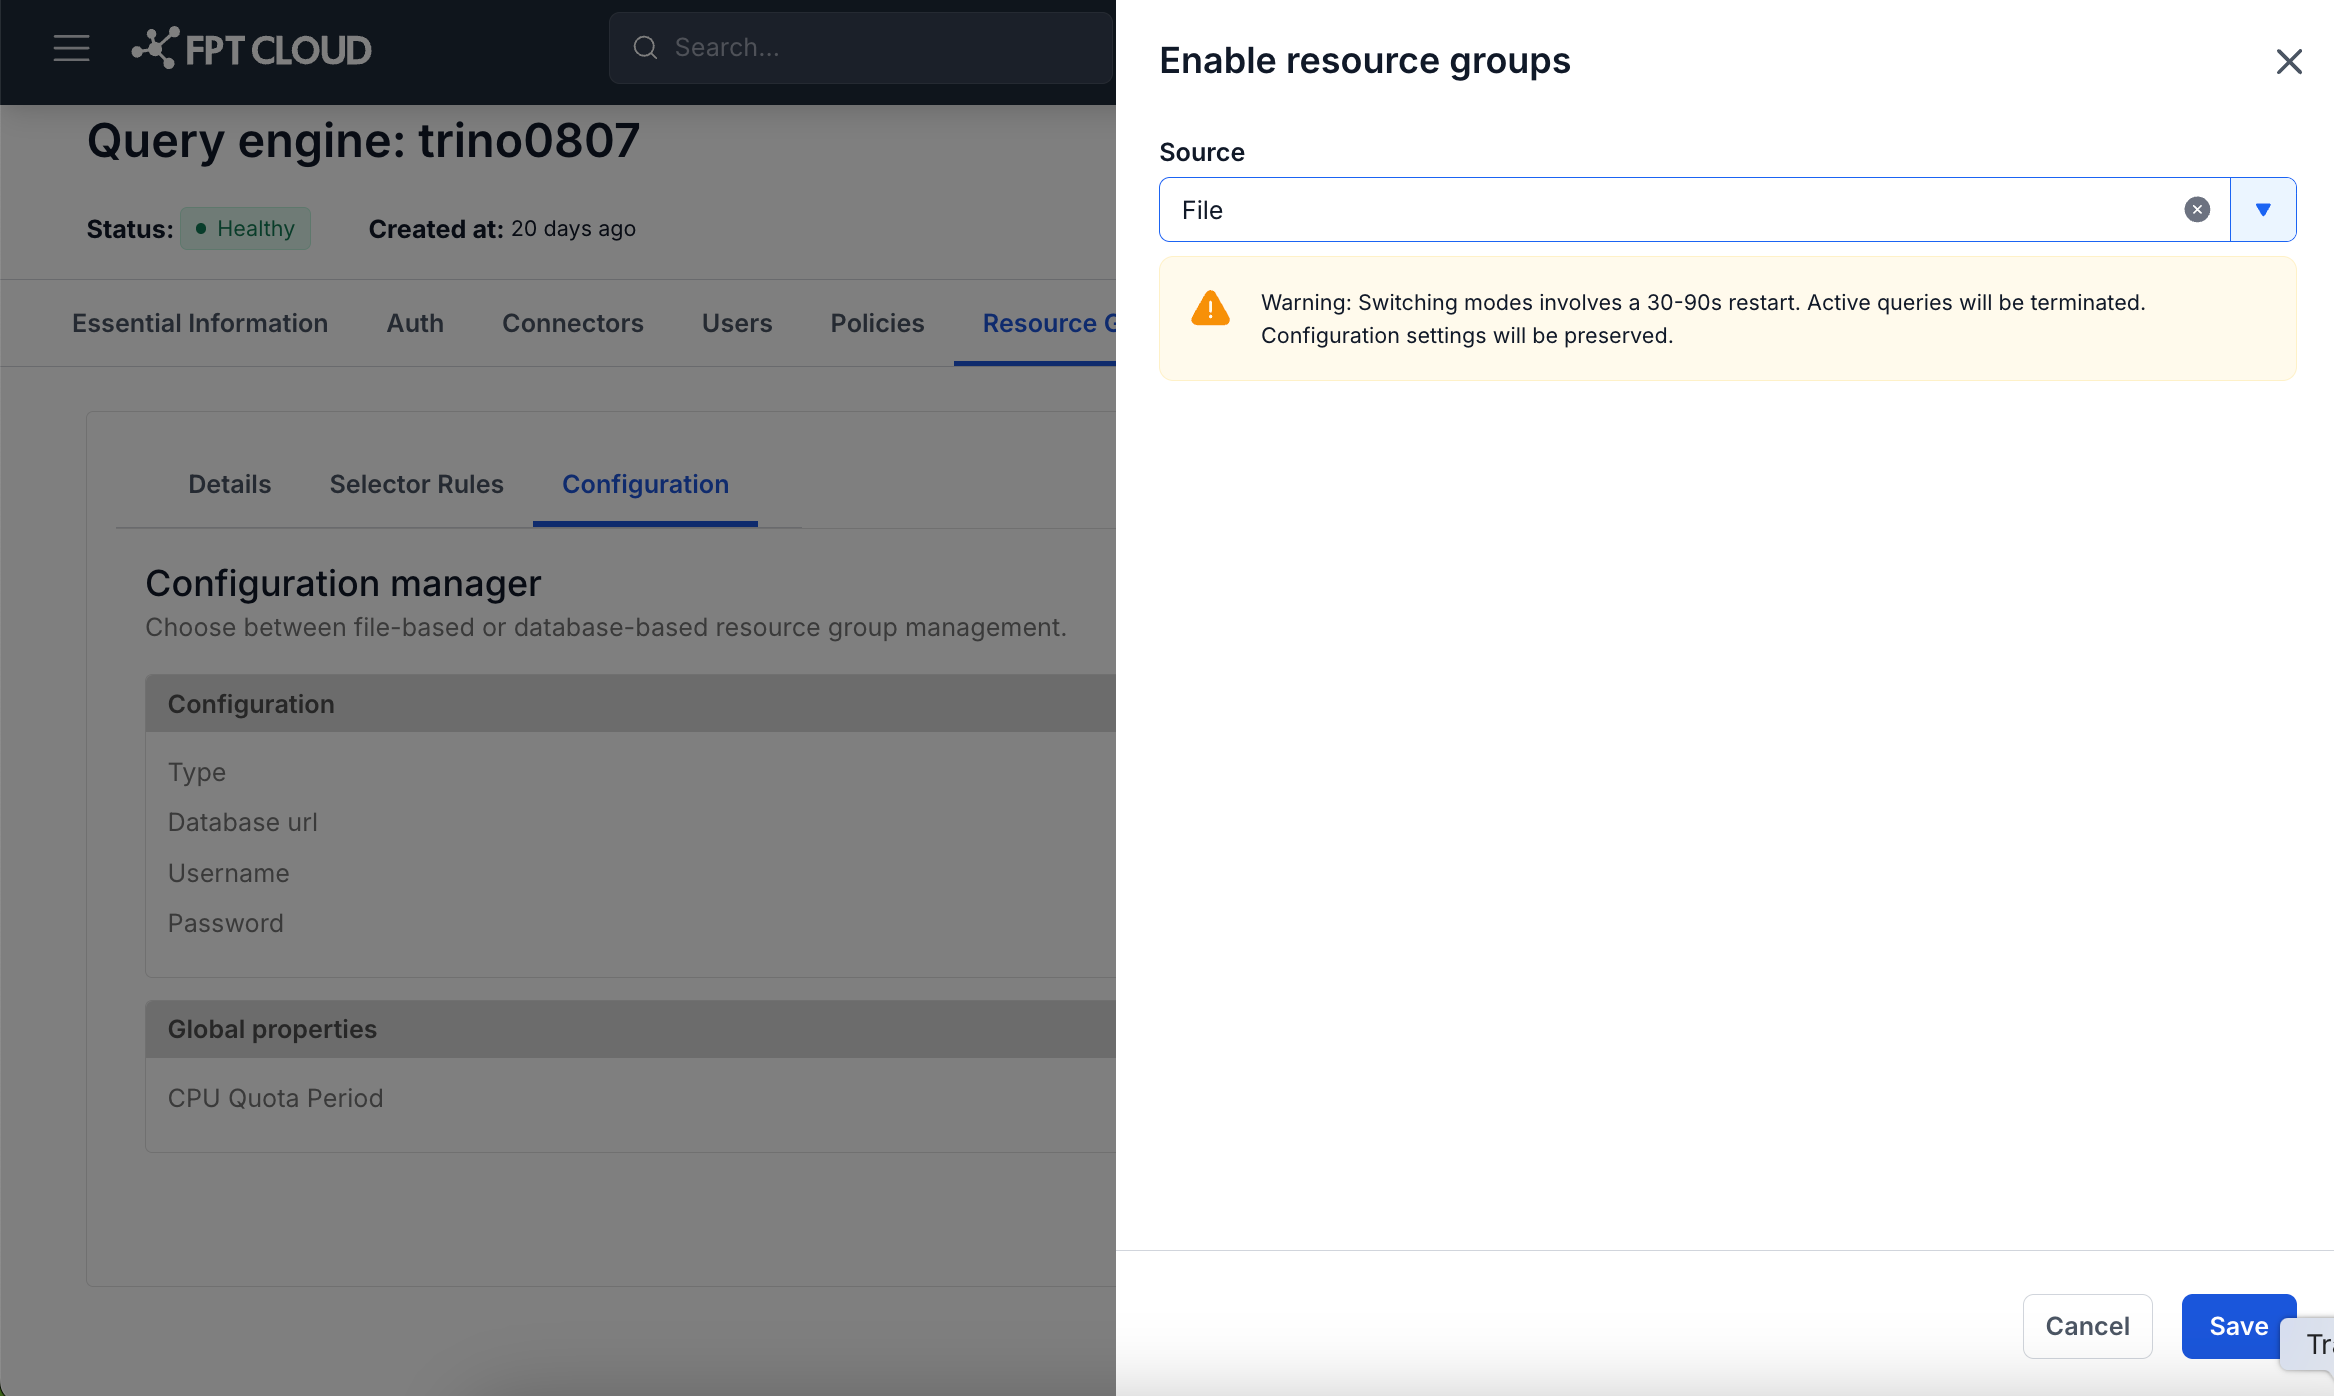Viewport: 2334px width, 1396px height.
Task: Click the 'Database url' row label
Action: point(243,822)
